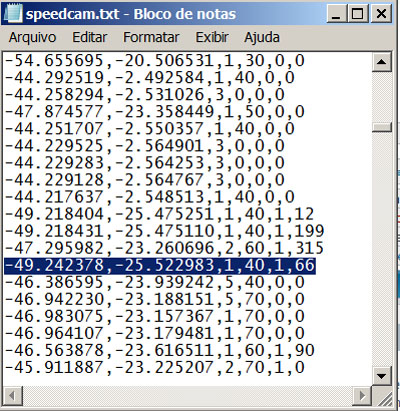400x411 pixels.
Task: Click the vertical scrollbar thumb
Action: (381, 128)
